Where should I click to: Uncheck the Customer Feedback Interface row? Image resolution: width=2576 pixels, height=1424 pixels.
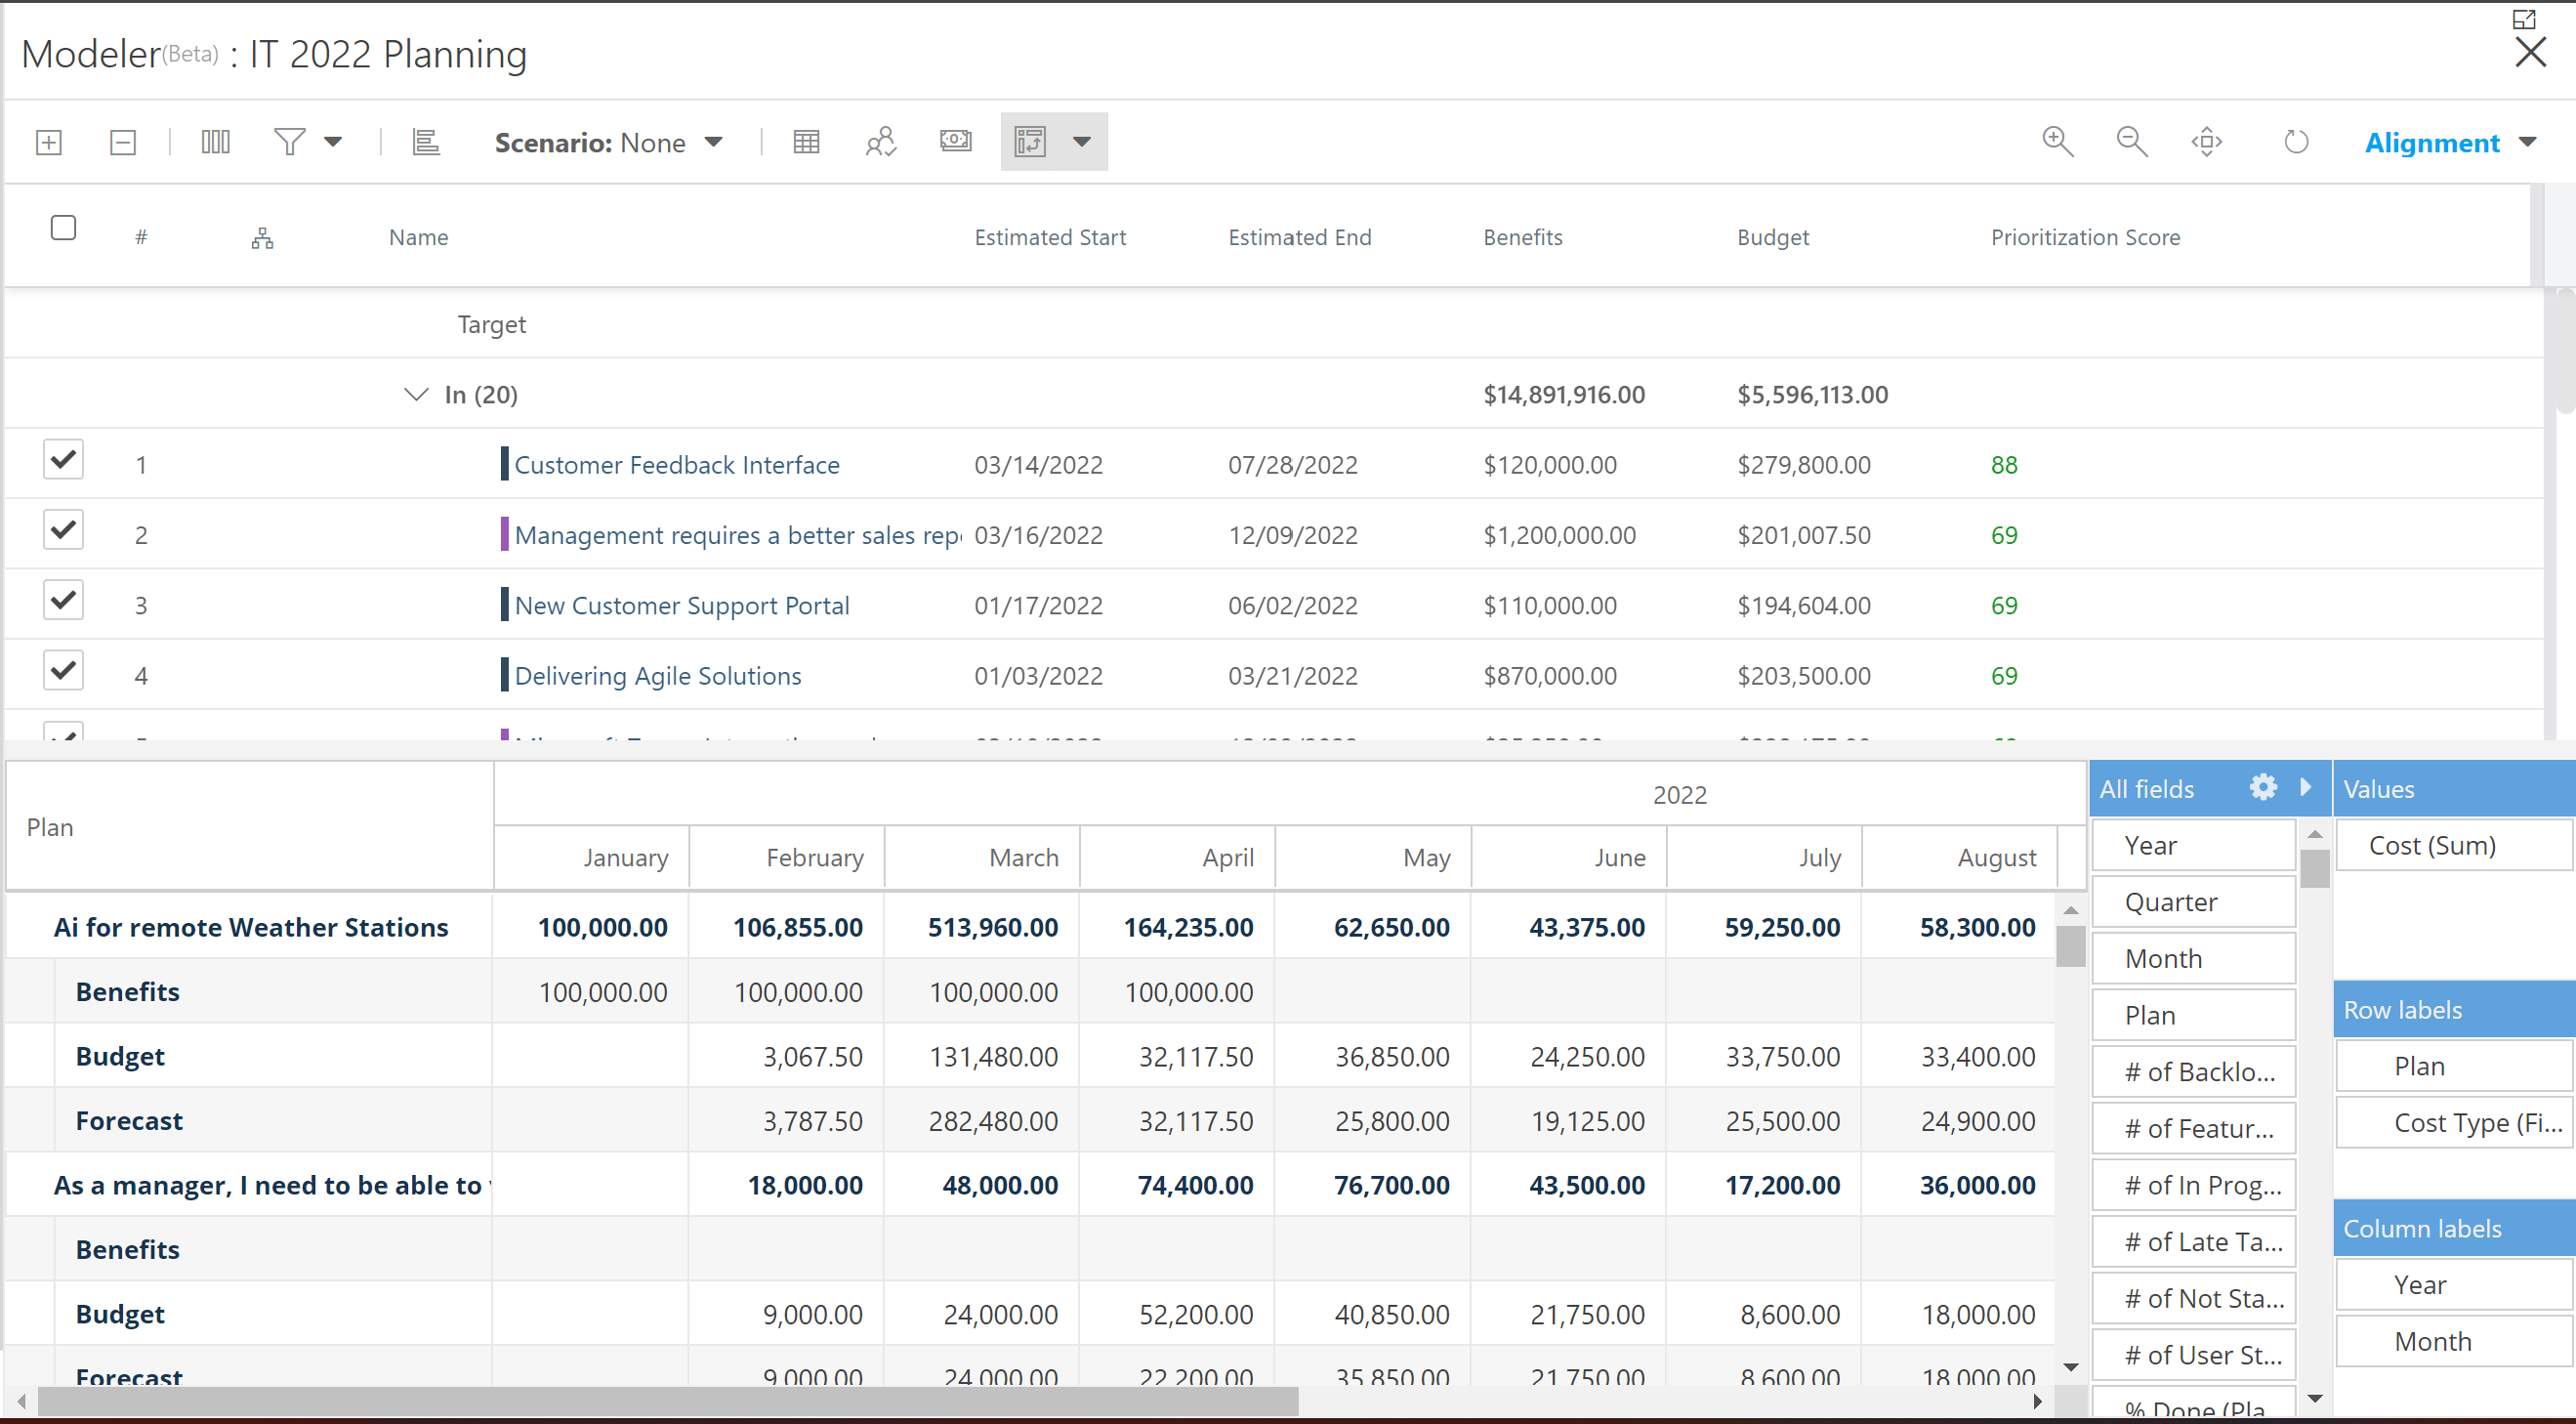point(63,460)
